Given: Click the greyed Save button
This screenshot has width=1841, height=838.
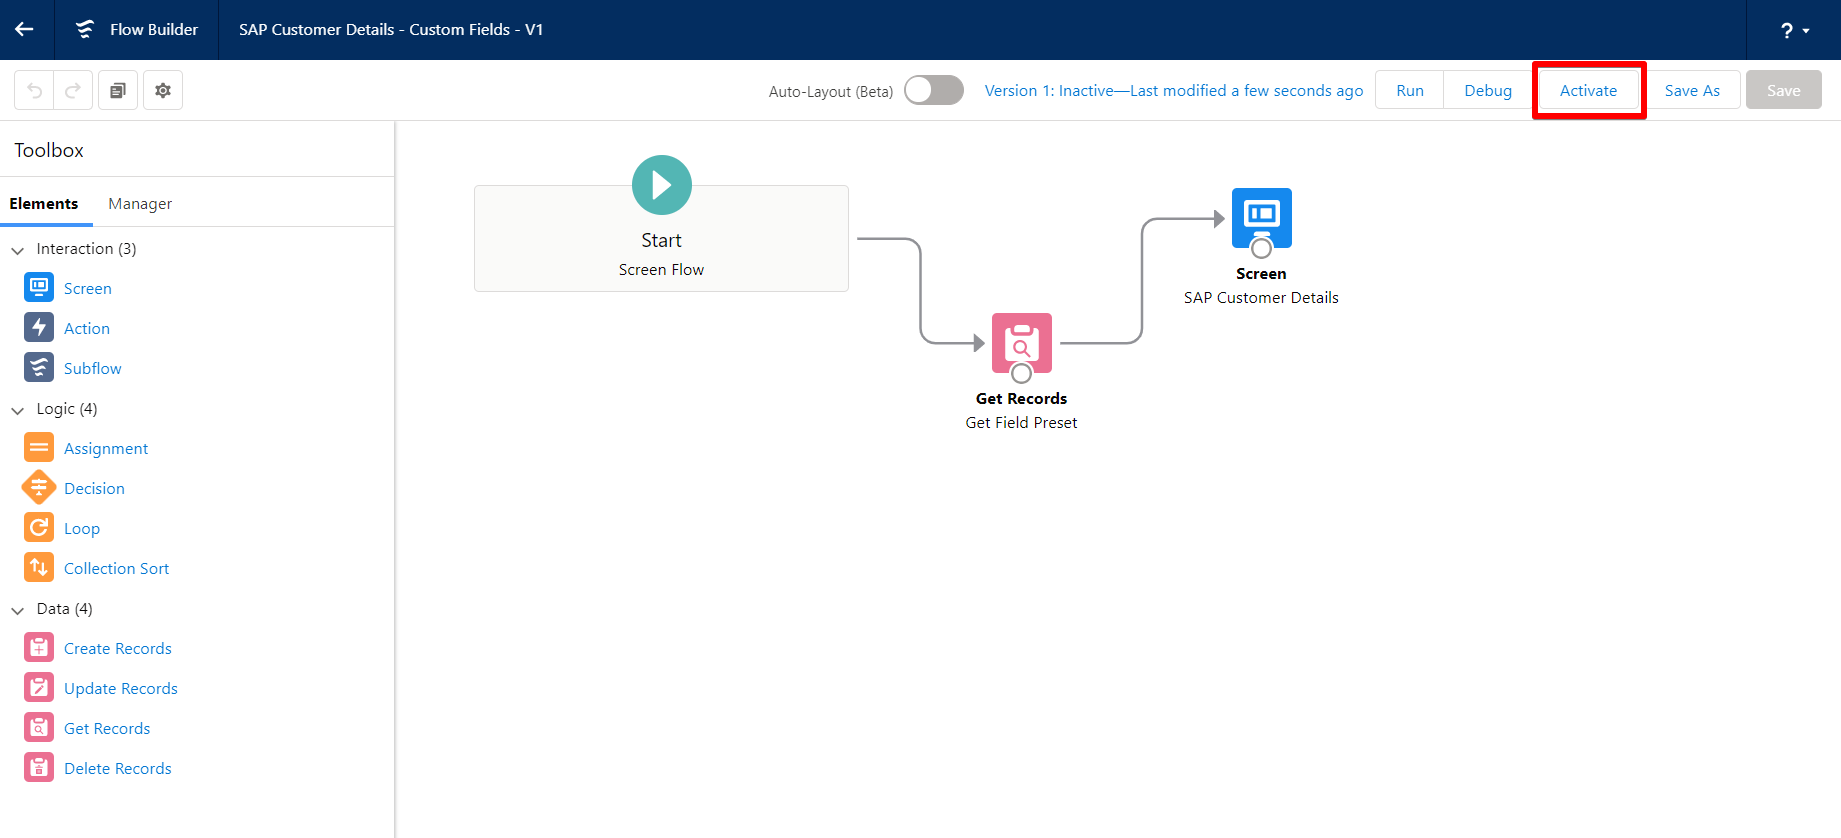Looking at the screenshot, I should [x=1783, y=90].
